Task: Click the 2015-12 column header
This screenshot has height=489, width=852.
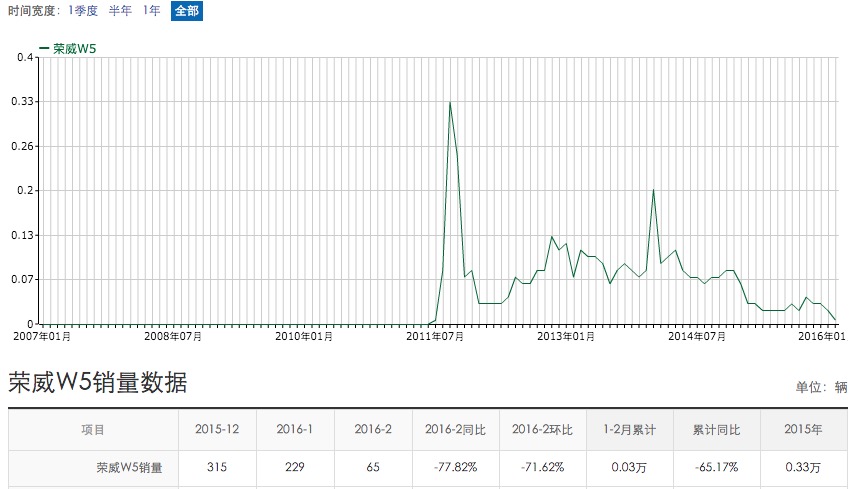Action: click(x=217, y=429)
